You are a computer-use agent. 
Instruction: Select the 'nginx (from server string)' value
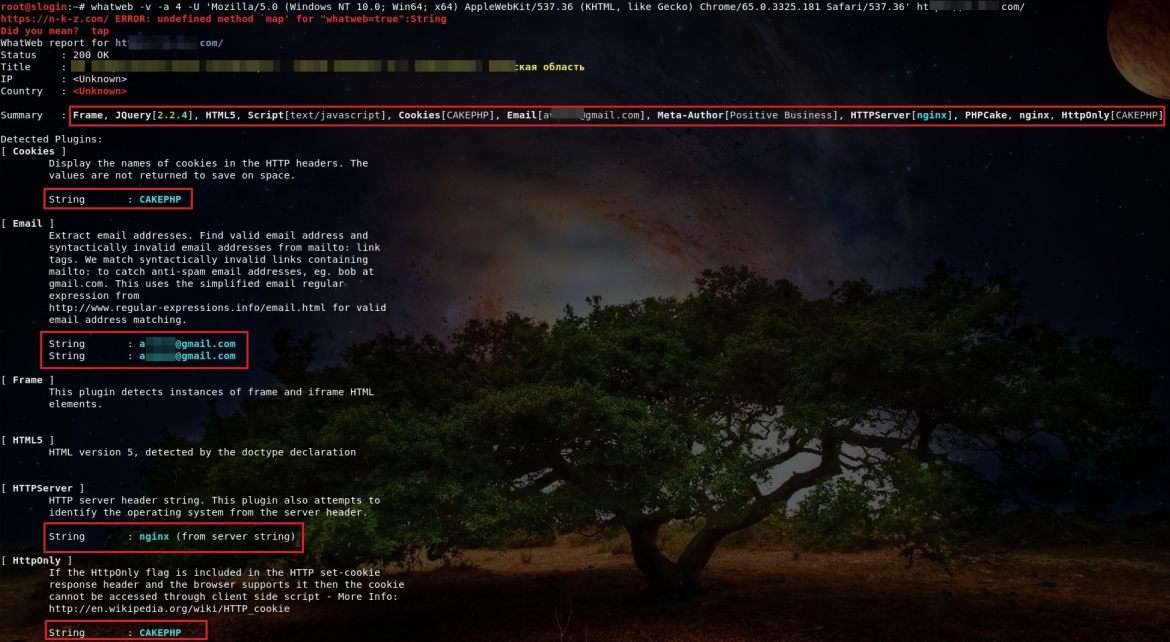click(217, 537)
